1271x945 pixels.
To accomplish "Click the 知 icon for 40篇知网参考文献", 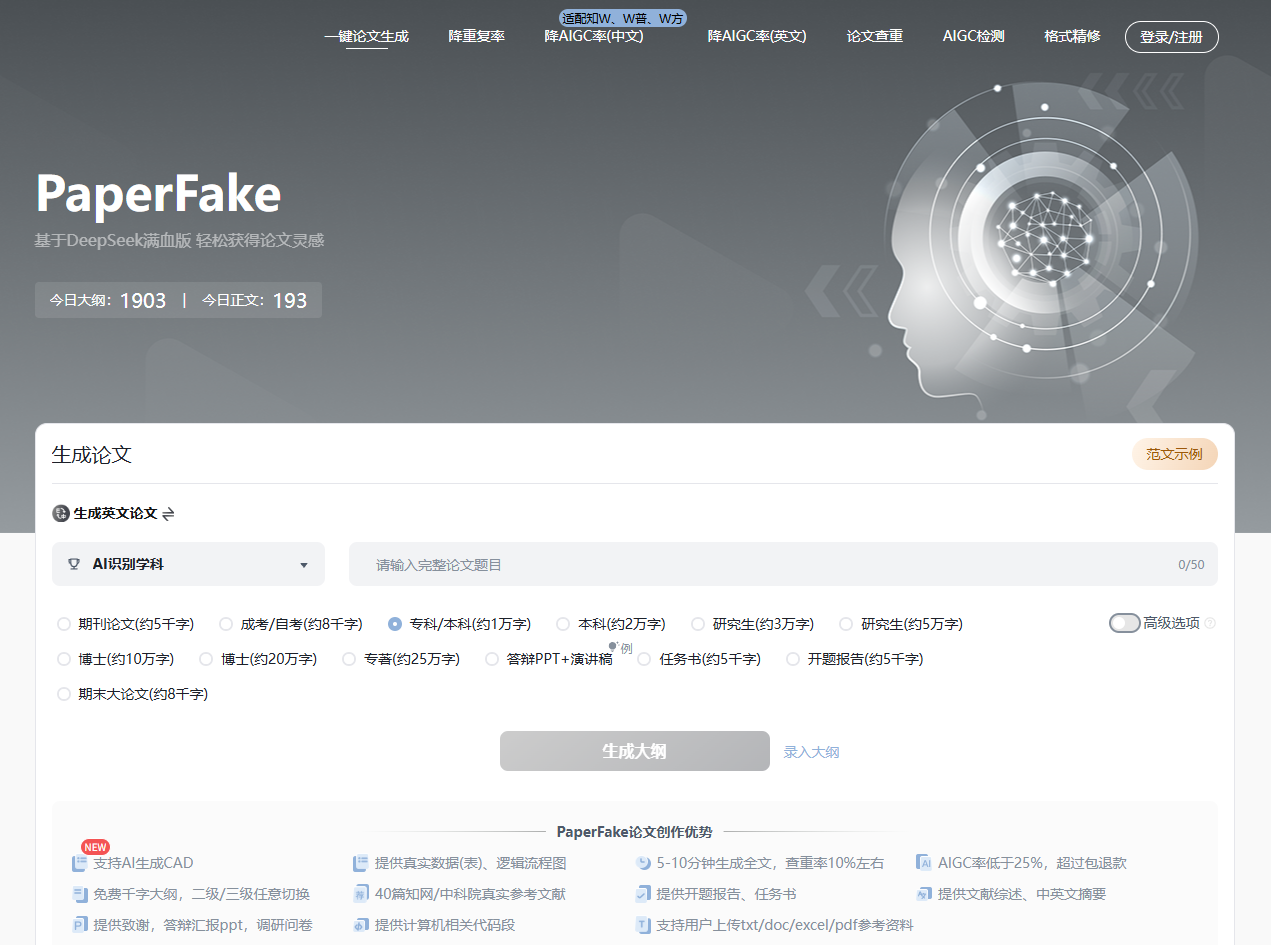I will pos(361,893).
